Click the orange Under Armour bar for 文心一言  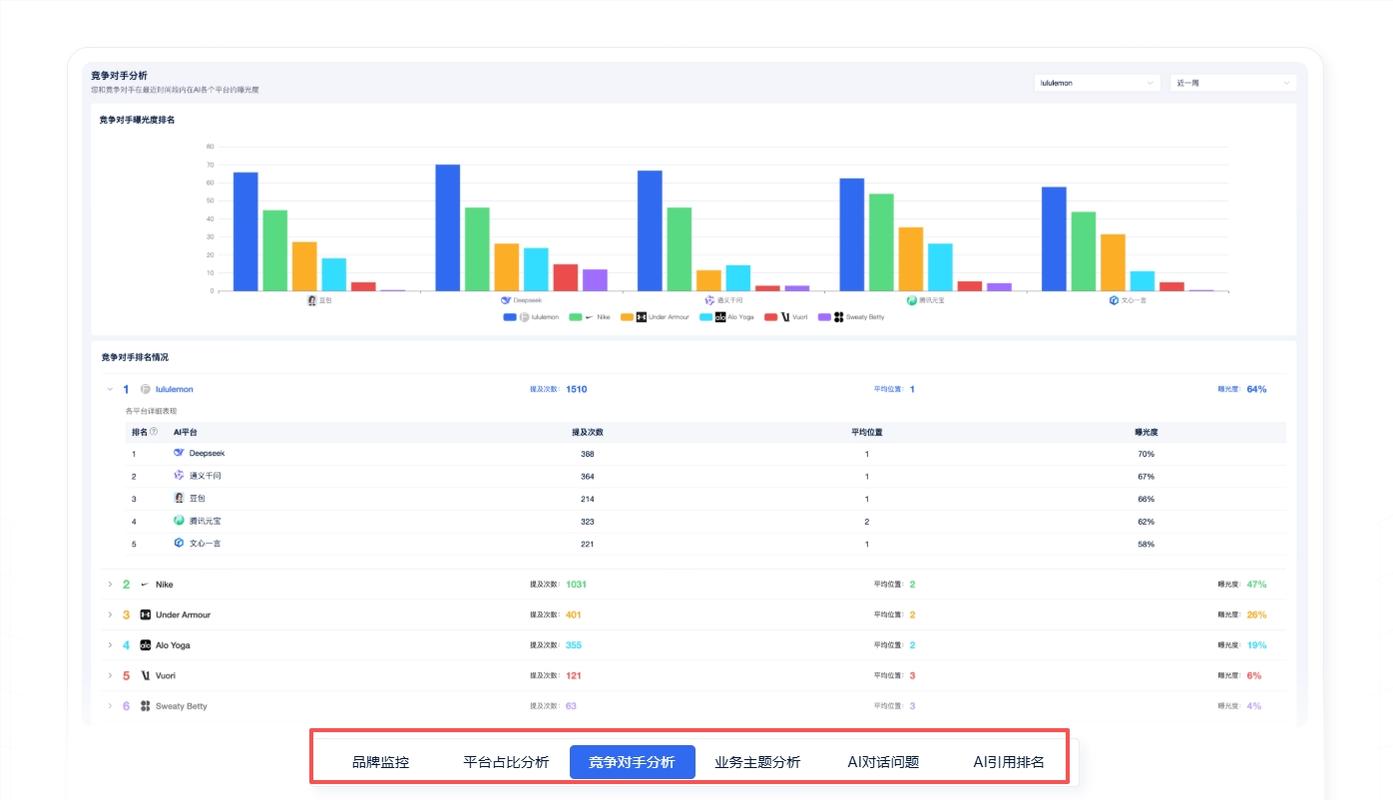click(x=1113, y=263)
